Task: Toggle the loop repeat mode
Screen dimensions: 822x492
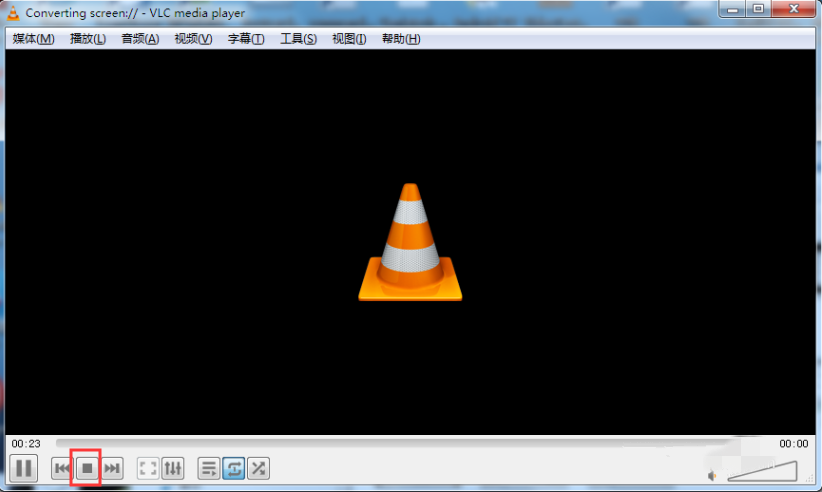Action: (234, 468)
